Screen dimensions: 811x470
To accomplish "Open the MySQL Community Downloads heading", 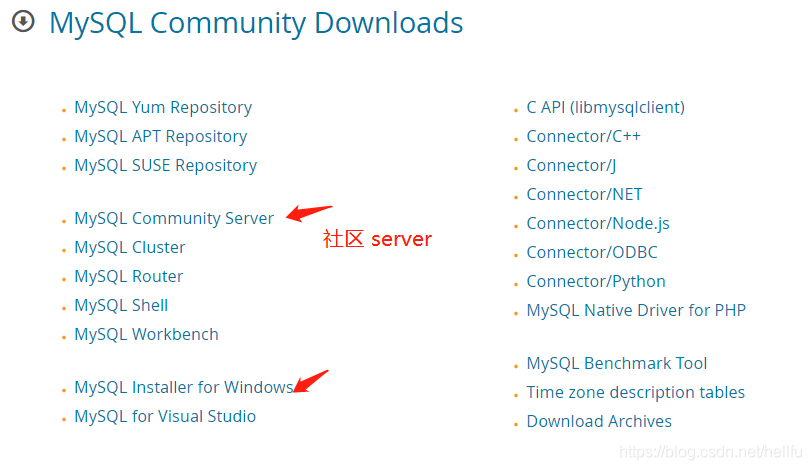I will (256, 23).
